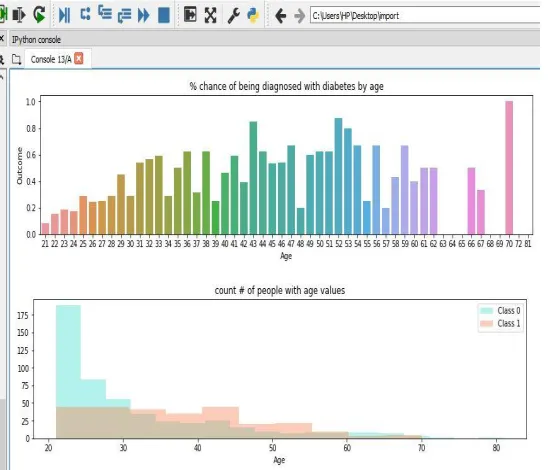Stop debugging with the blue square

(x=164, y=15)
